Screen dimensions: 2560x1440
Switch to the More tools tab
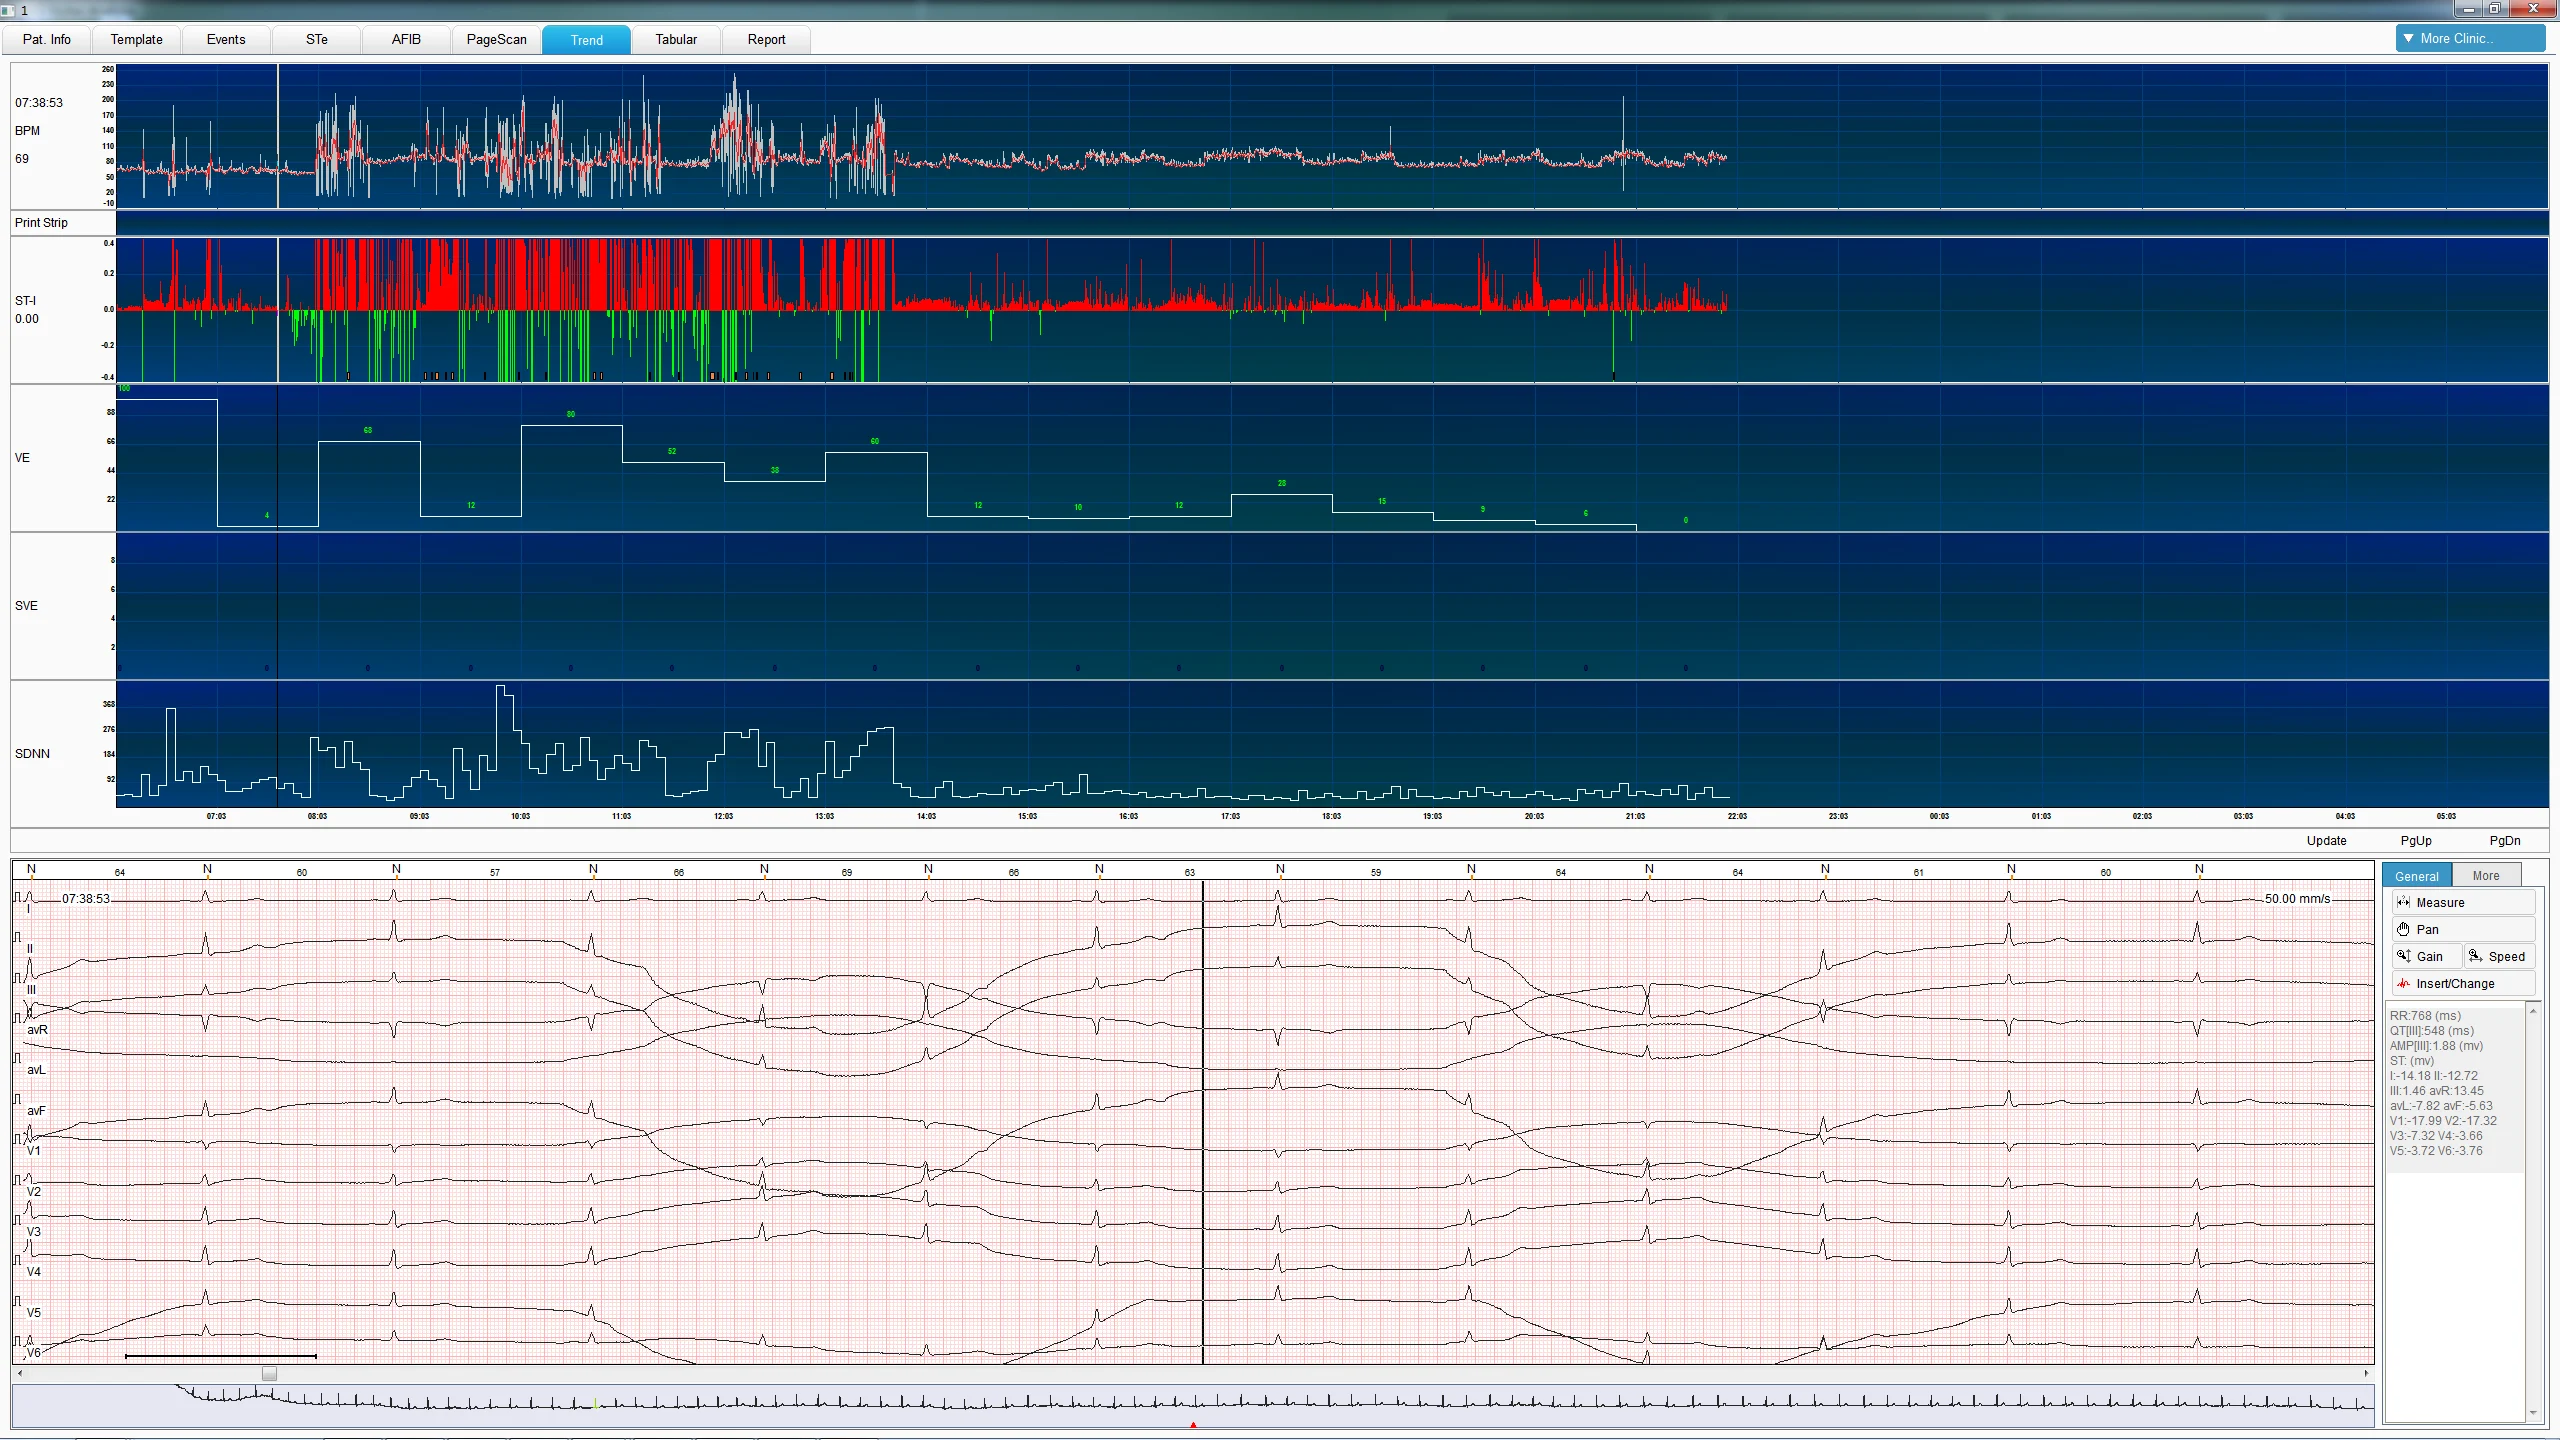(2485, 876)
